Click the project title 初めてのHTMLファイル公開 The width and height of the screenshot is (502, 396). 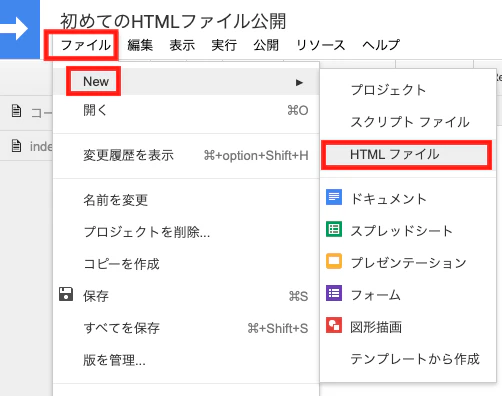click(x=173, y=21)
